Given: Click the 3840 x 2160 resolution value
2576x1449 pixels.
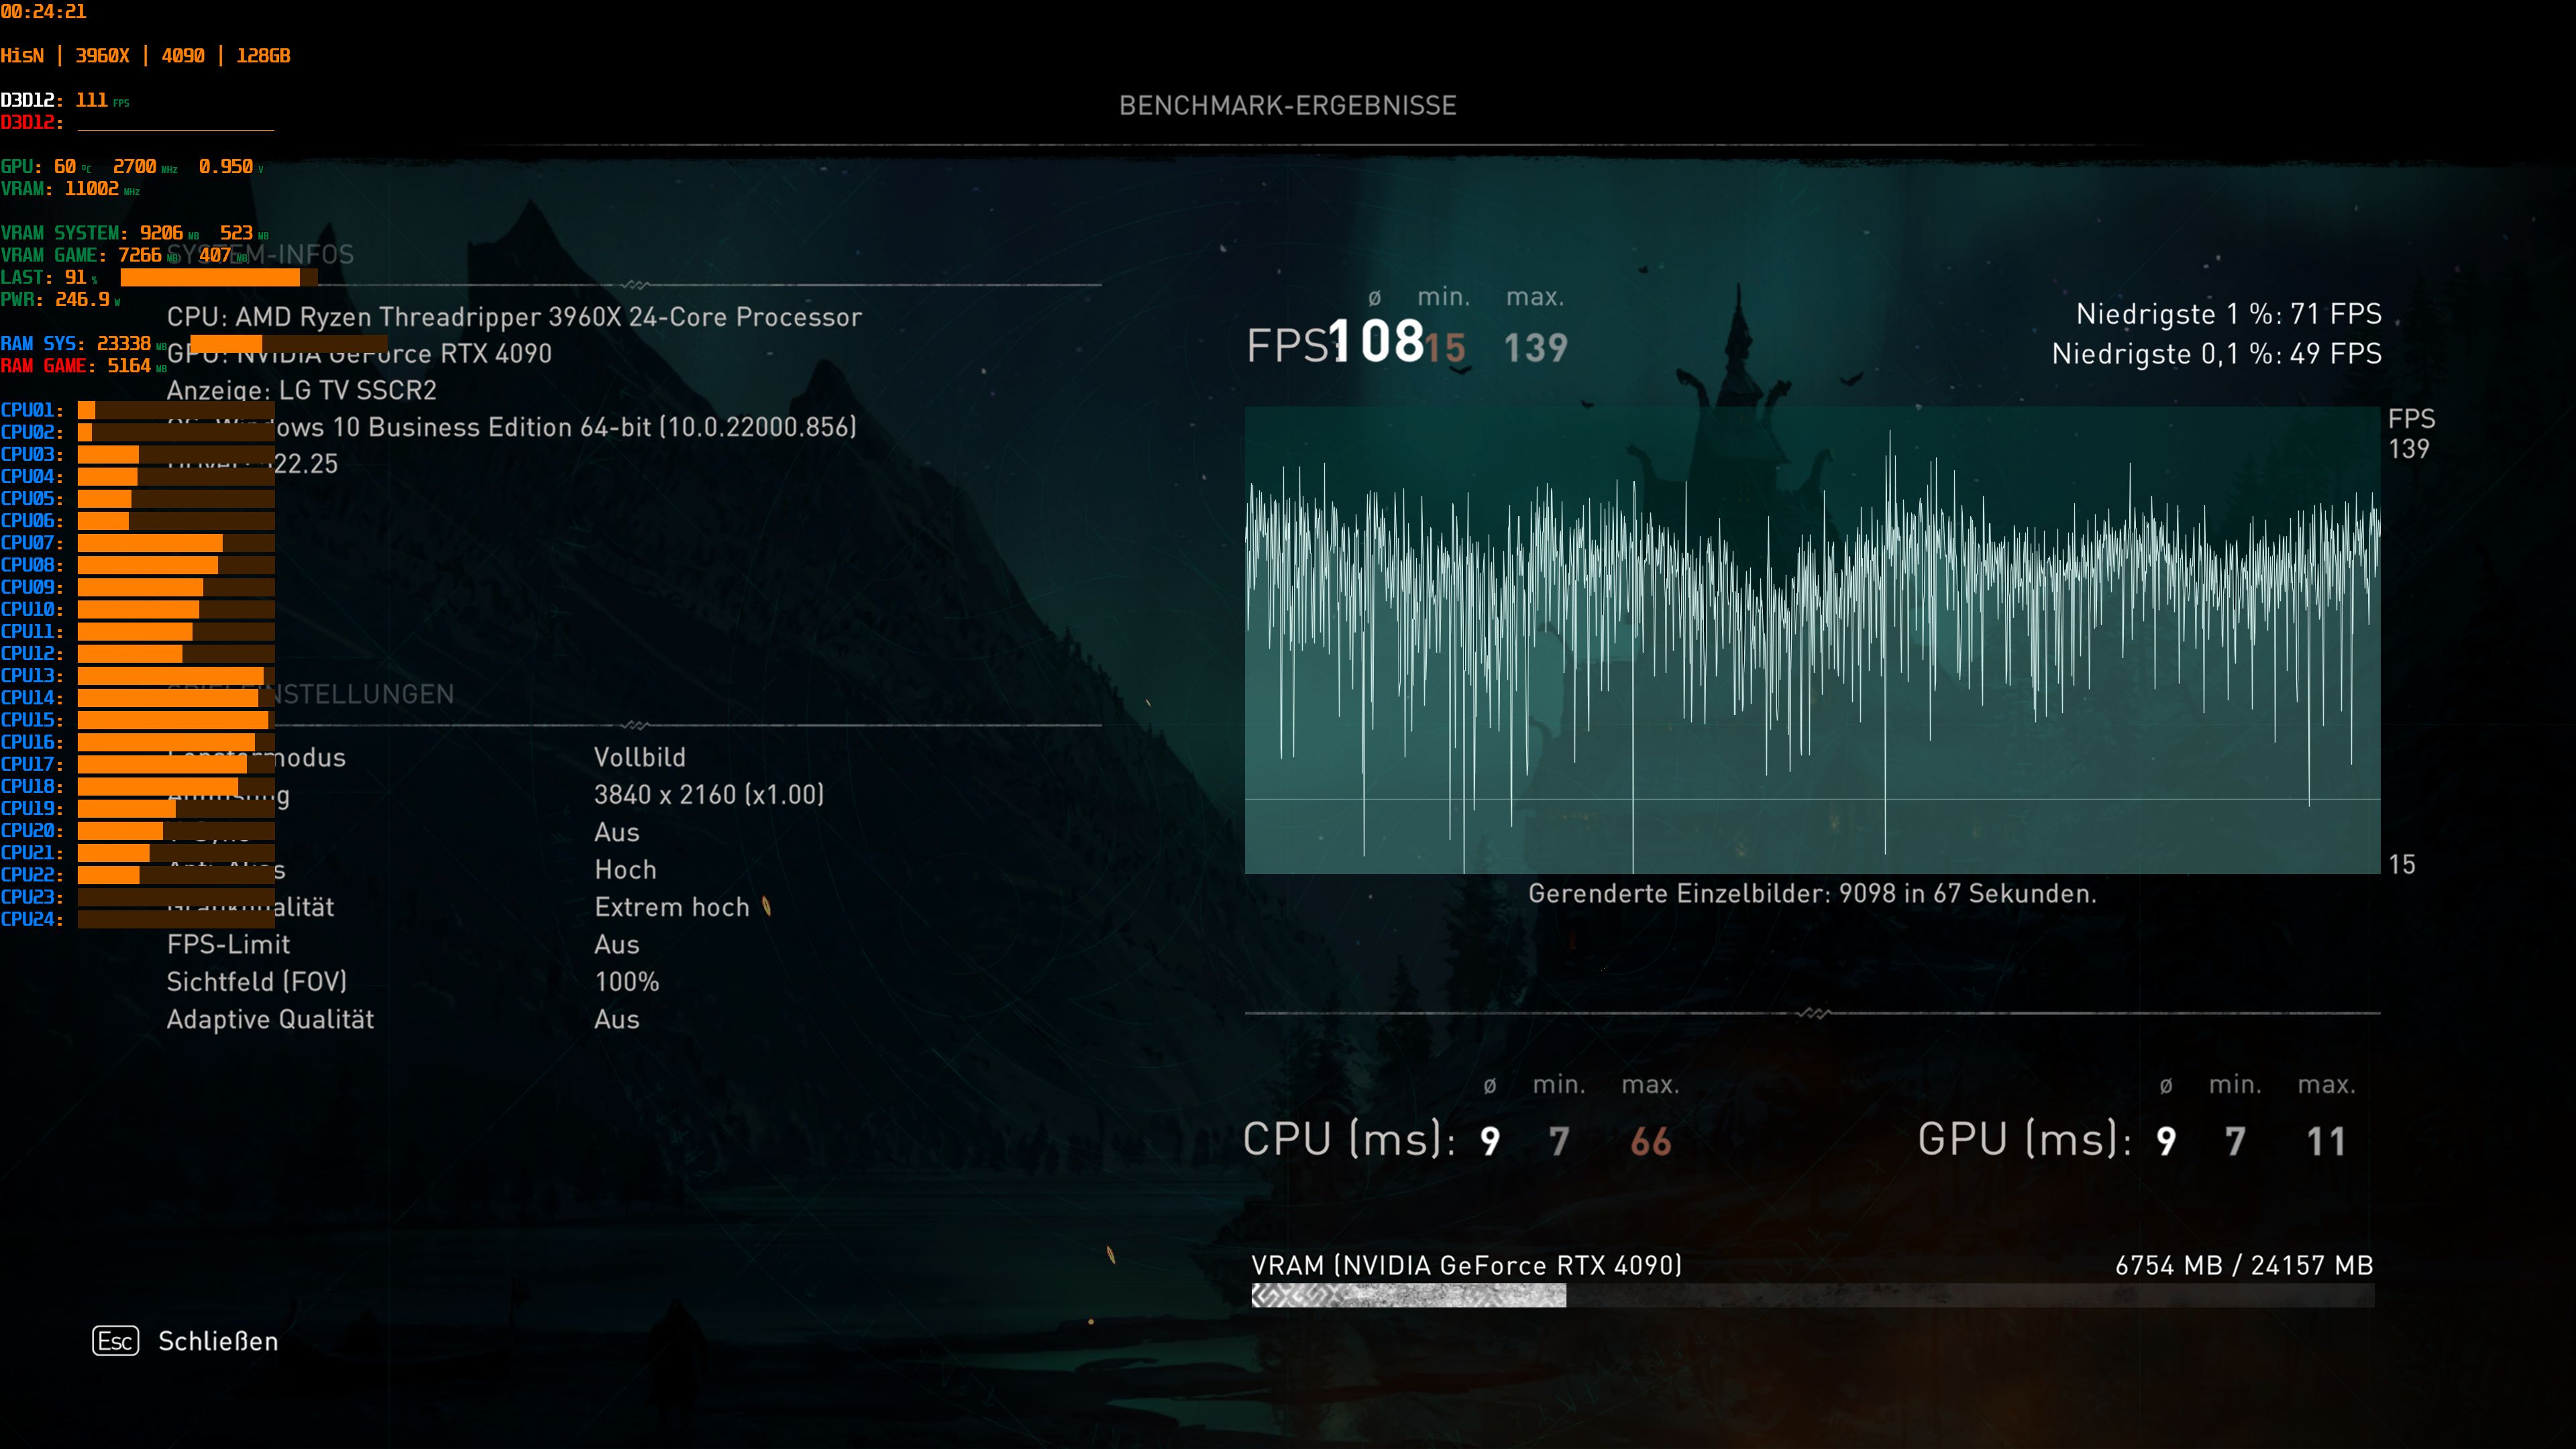Looking at the screenshot, I should [709, 795].
